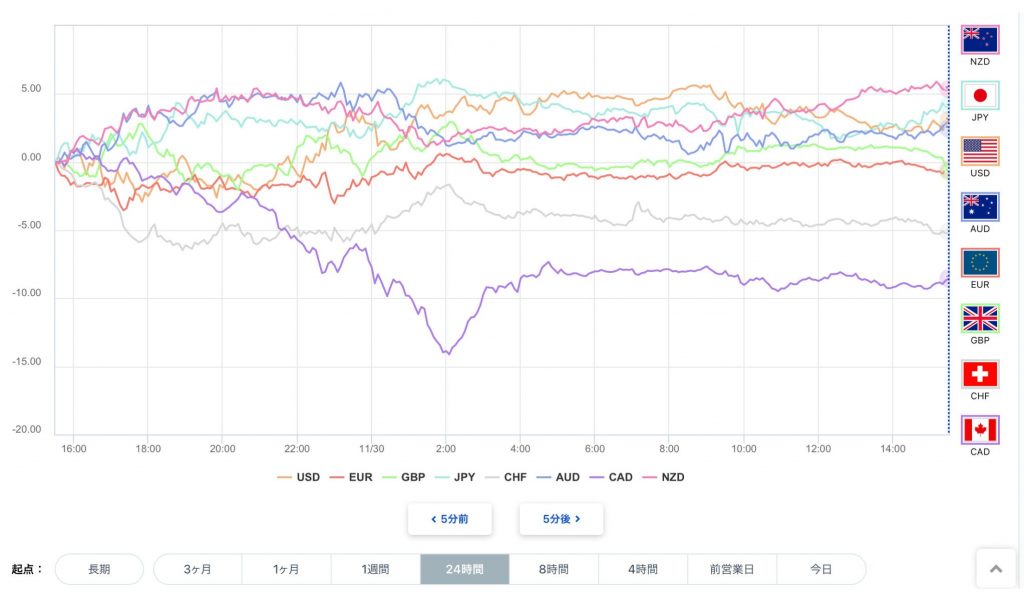The image size is (1024, 601).
Task: Show the 今日 range
Action: coord(822,569)
